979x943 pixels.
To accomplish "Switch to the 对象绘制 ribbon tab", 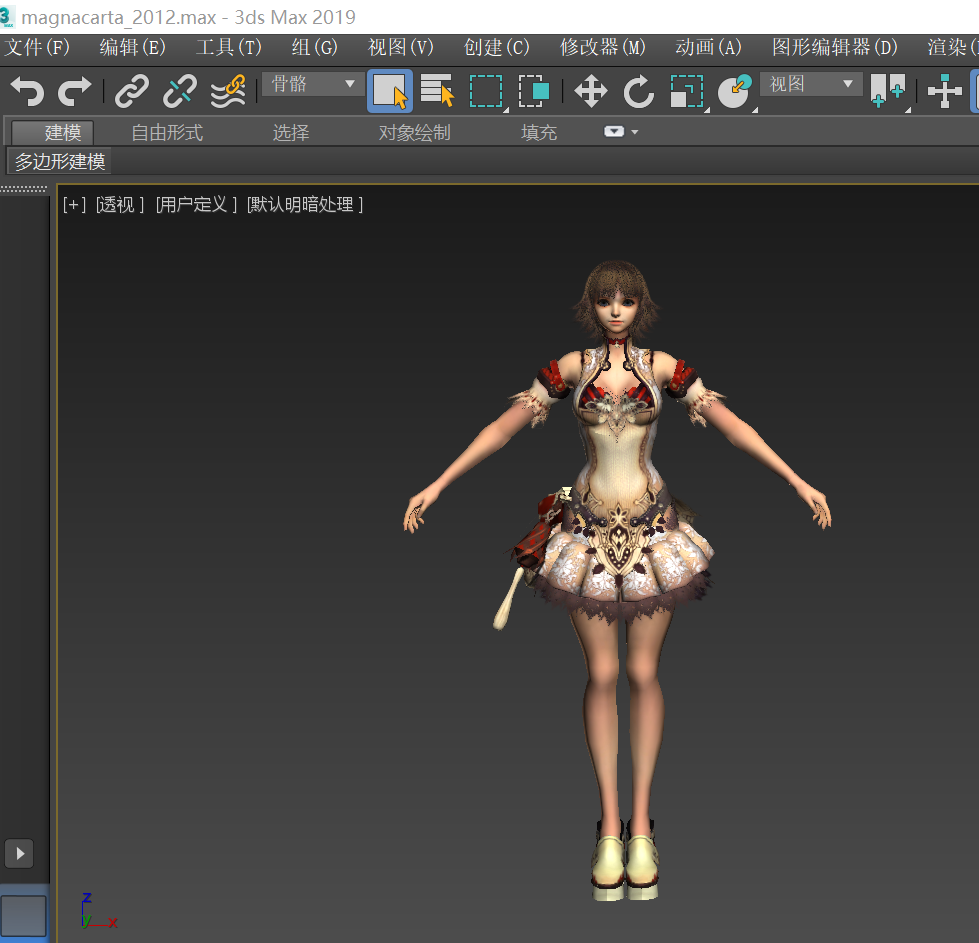I will 415,132.
